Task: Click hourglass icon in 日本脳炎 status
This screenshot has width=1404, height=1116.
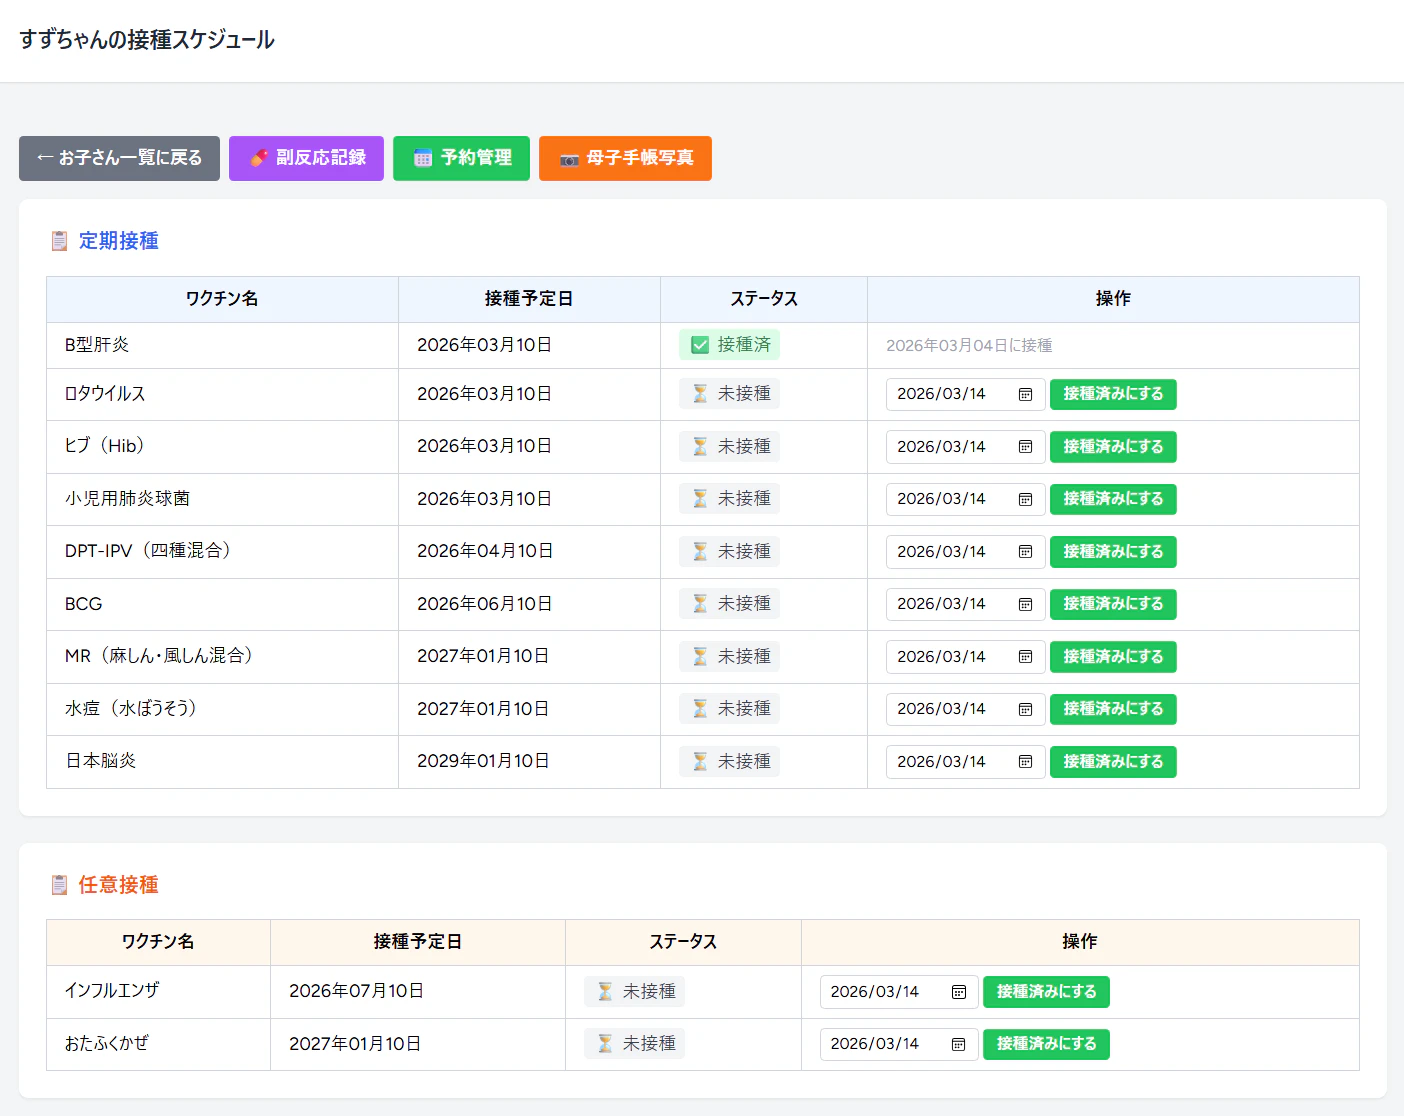Action: pyautogui.click(x=700, y=762)
